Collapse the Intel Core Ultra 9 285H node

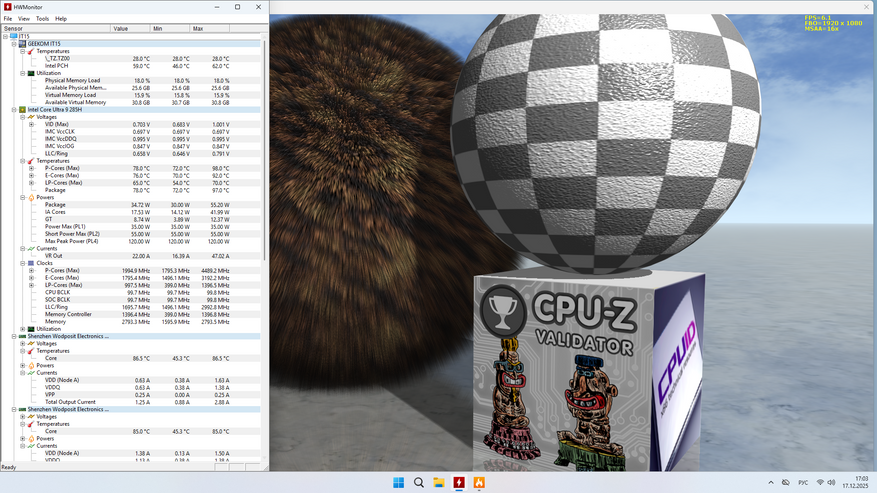pos(14,110)
